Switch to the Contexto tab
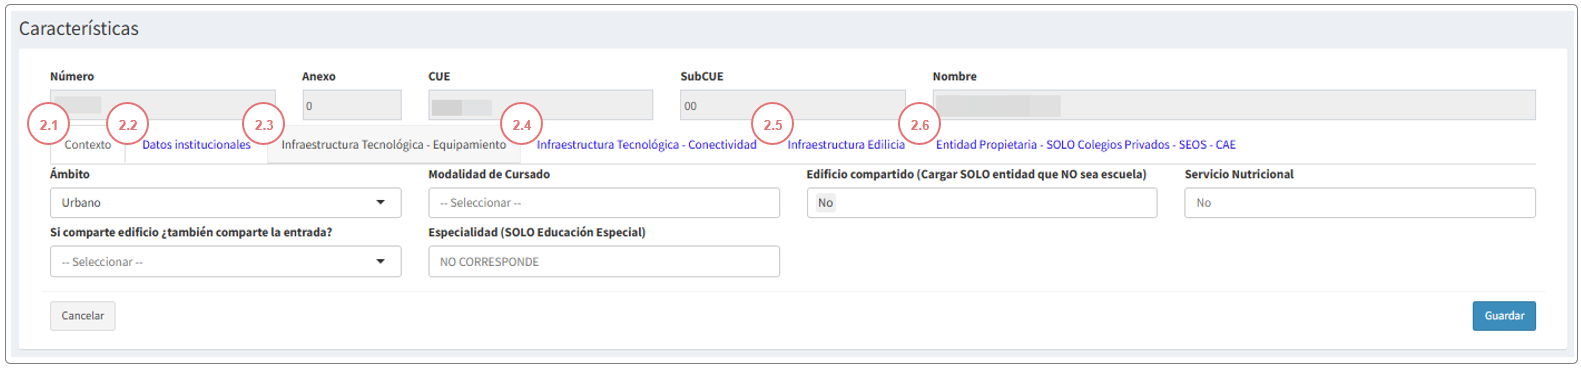This screenshot has width=1581, height=368. click(x=88, y=145)
